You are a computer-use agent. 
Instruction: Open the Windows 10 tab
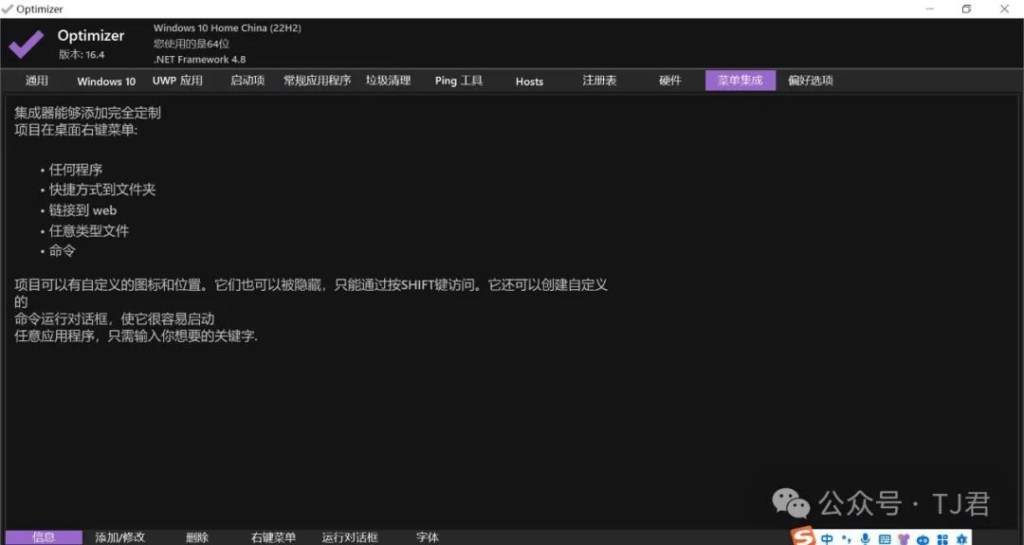106,81
